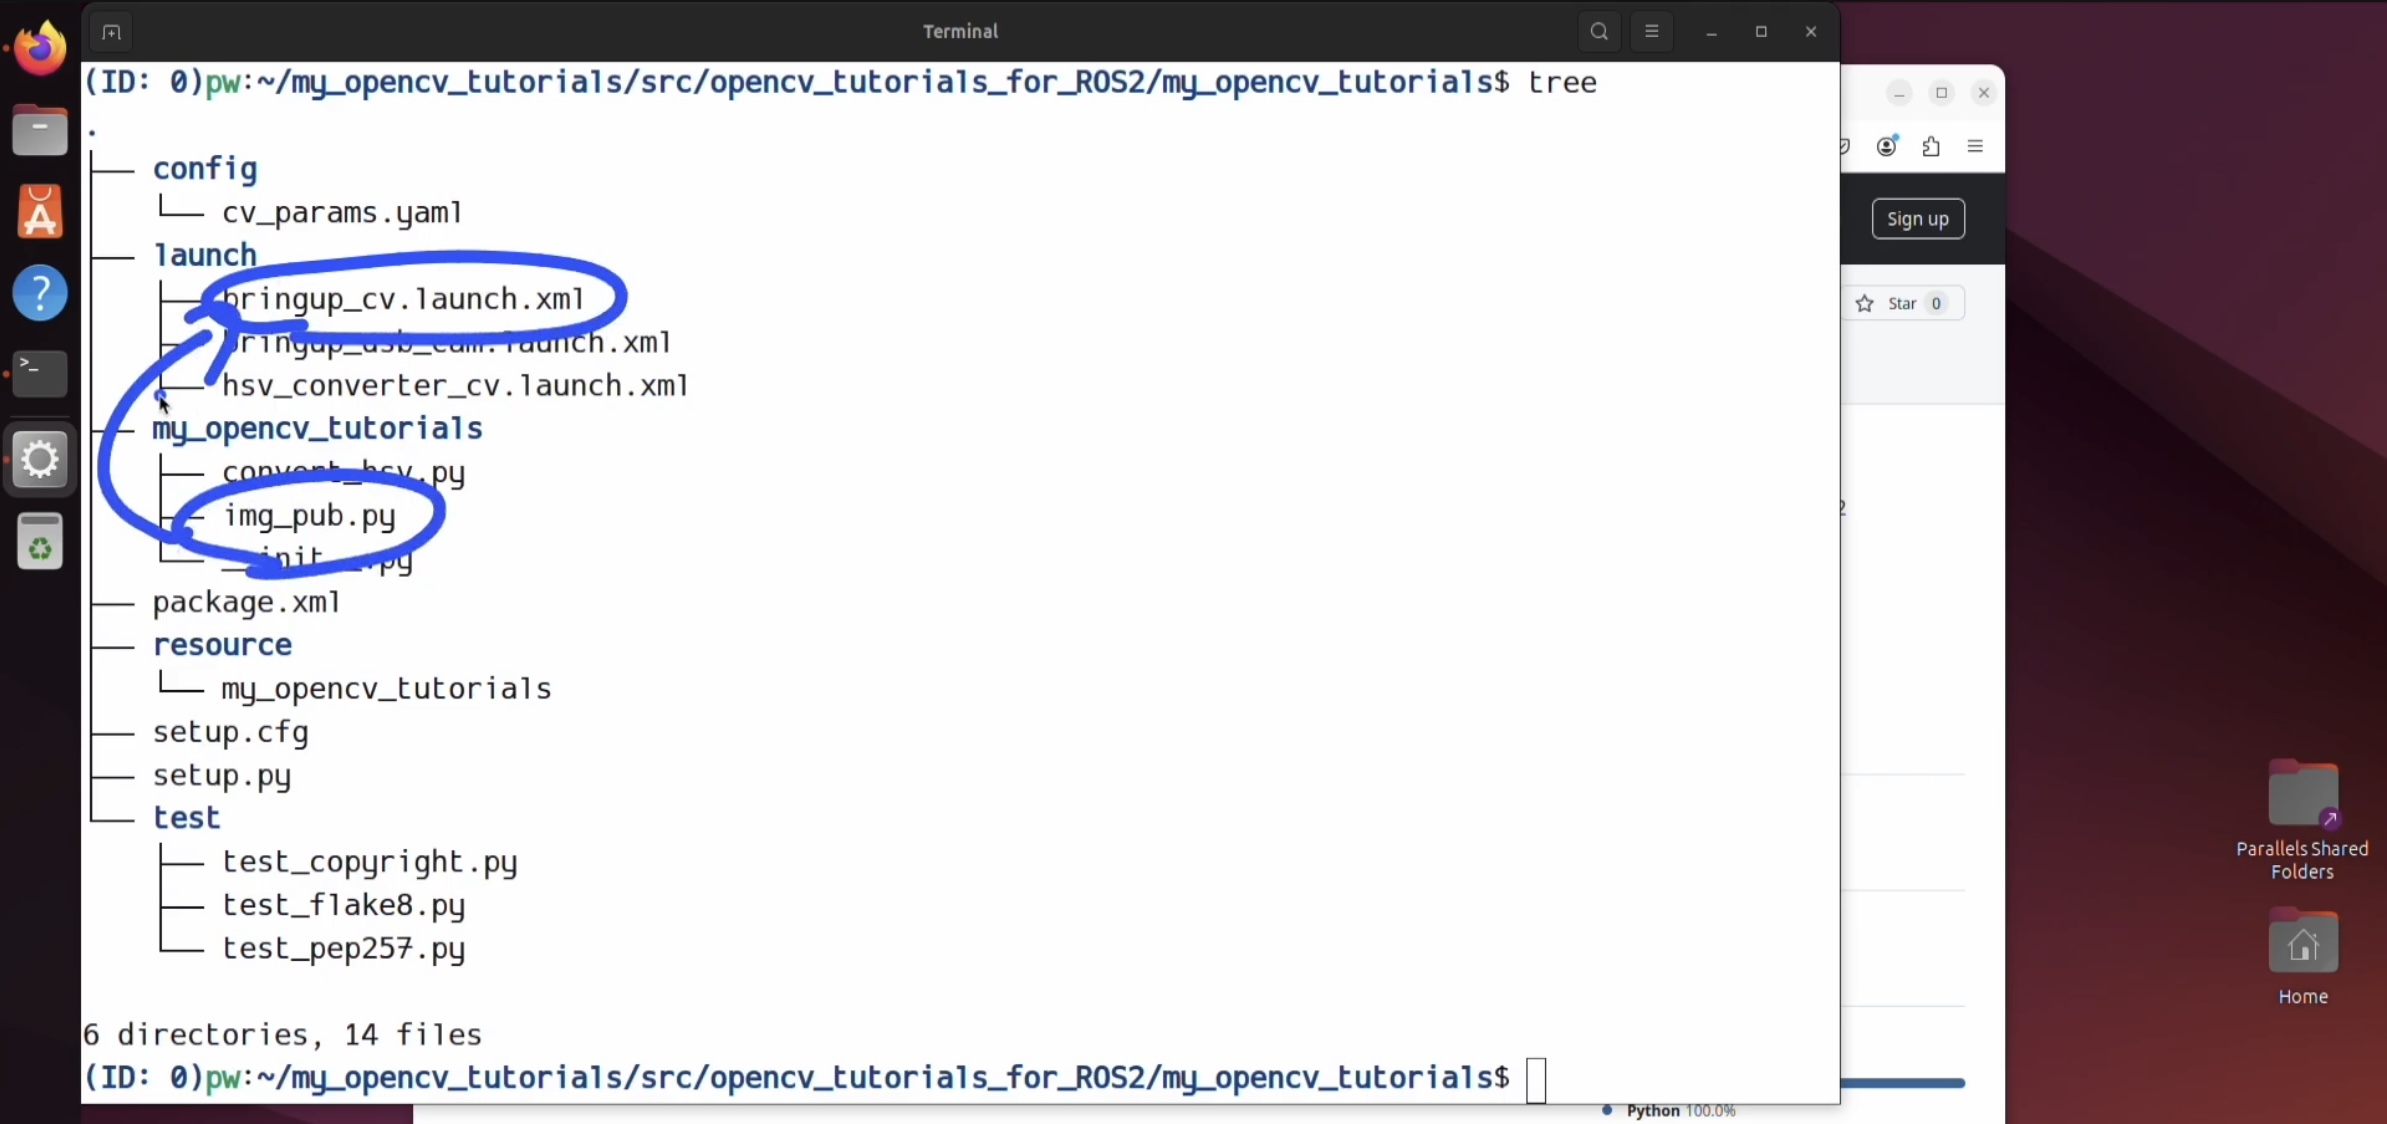Click at the terminal prompt cursor
The height and width of the screenshot is (1124, 2387).
pyautogui.click(x=1536, y=1079)
